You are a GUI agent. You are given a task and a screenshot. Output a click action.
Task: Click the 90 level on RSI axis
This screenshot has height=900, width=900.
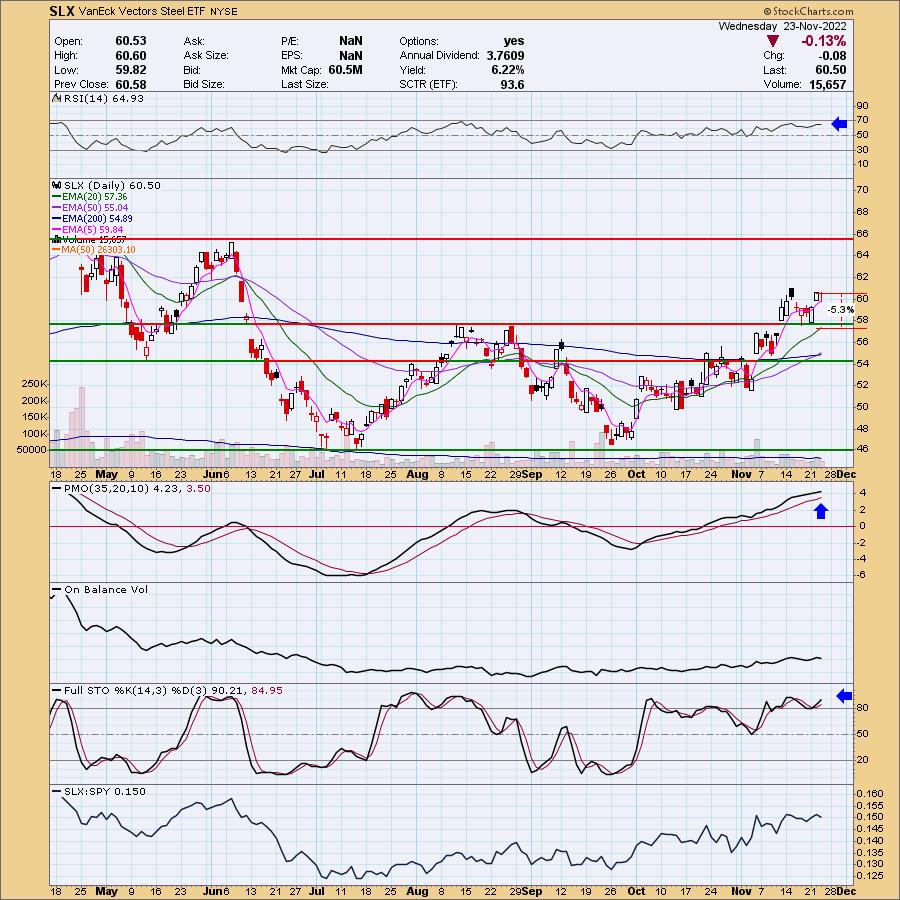(862, 106)
